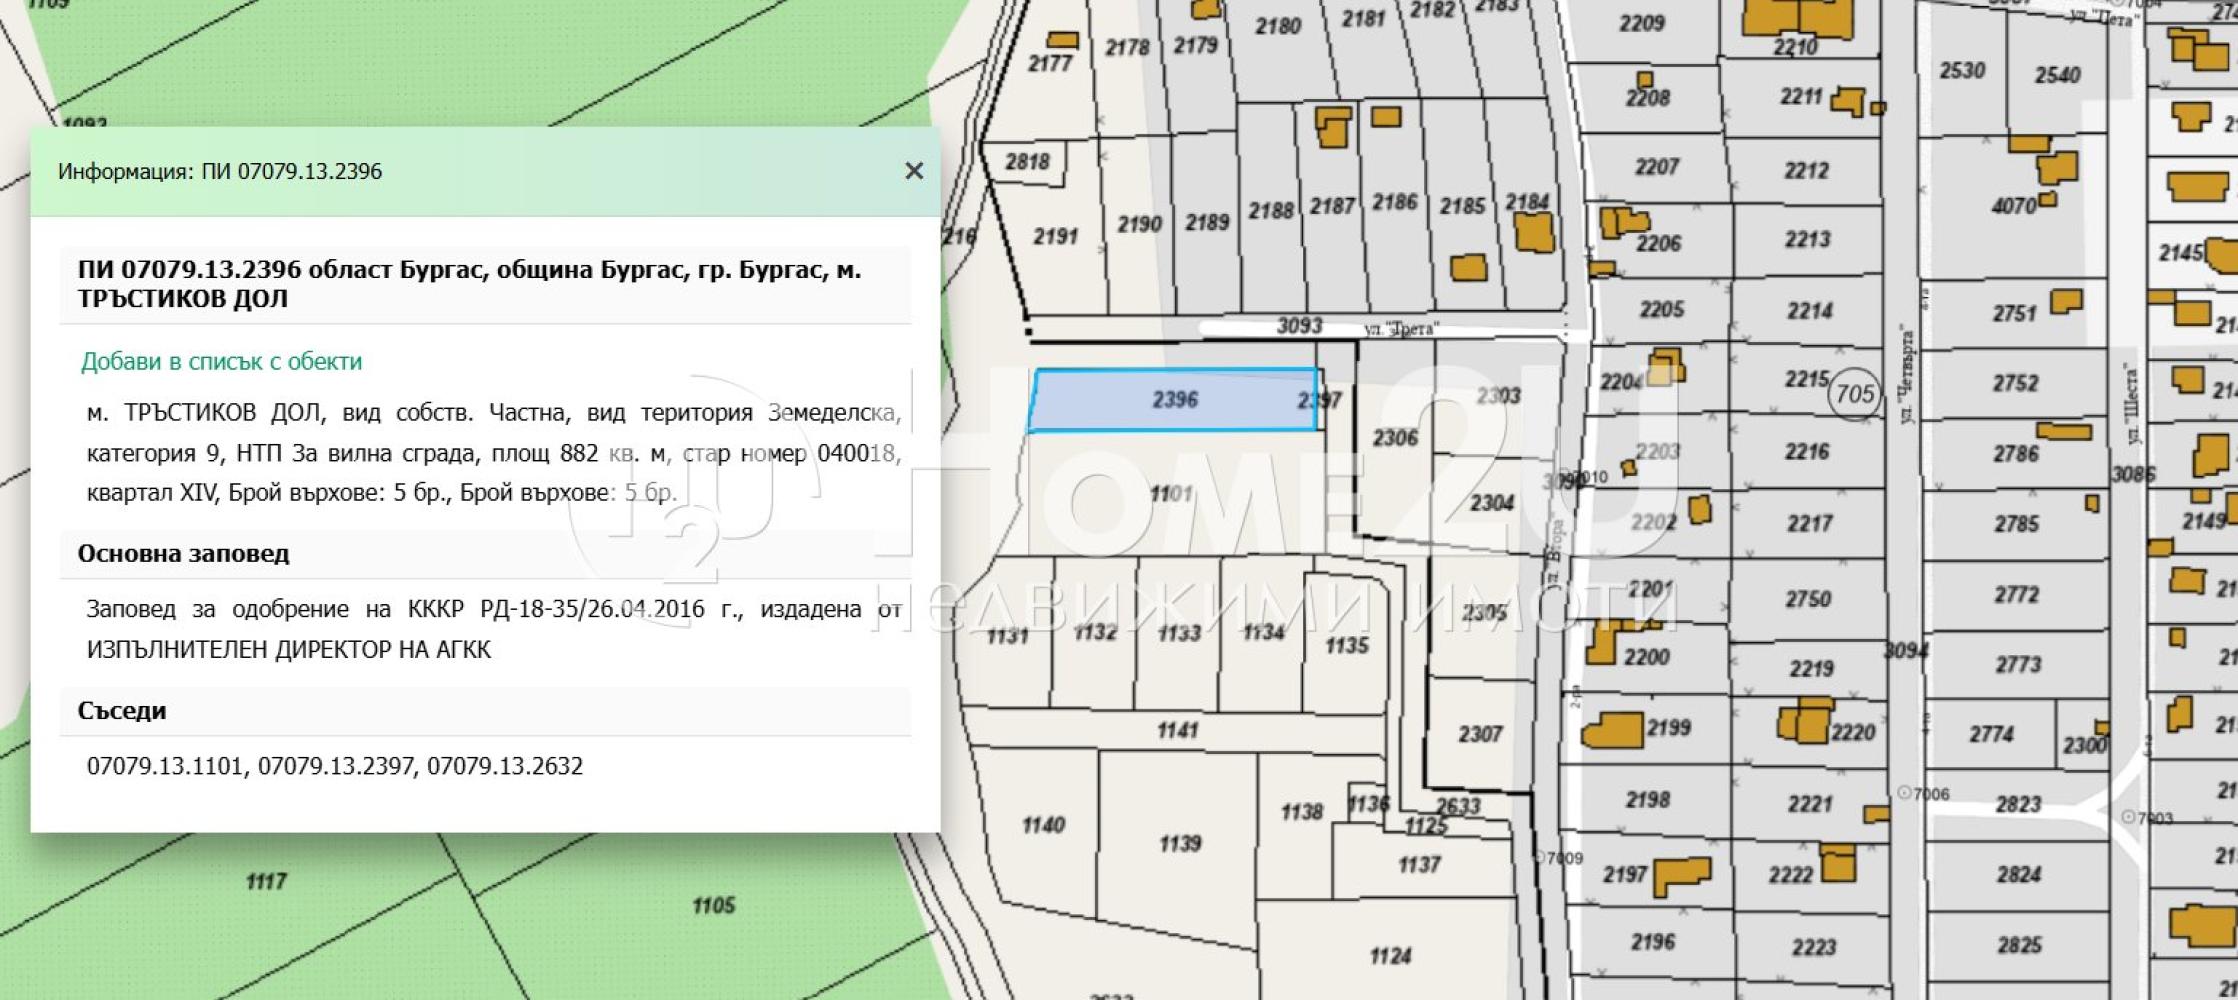Image resolution: width=2238 pixels, height=1000 pixels.
Task: Click parcel 2774 on the map
Action: (x=1990, y=735)
